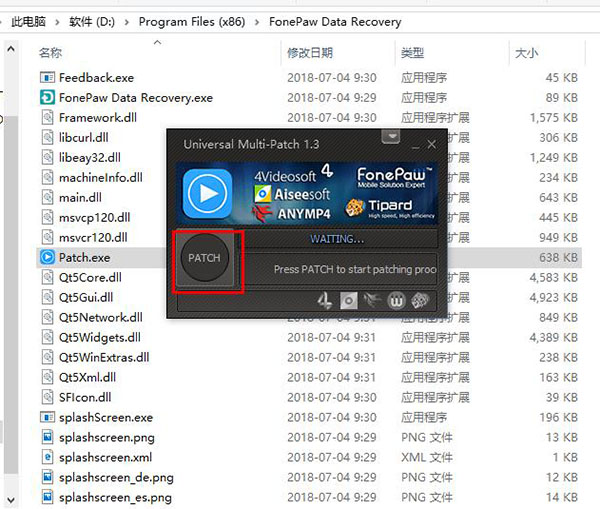Select the Tipard dice icon in footer

point(419,300)
